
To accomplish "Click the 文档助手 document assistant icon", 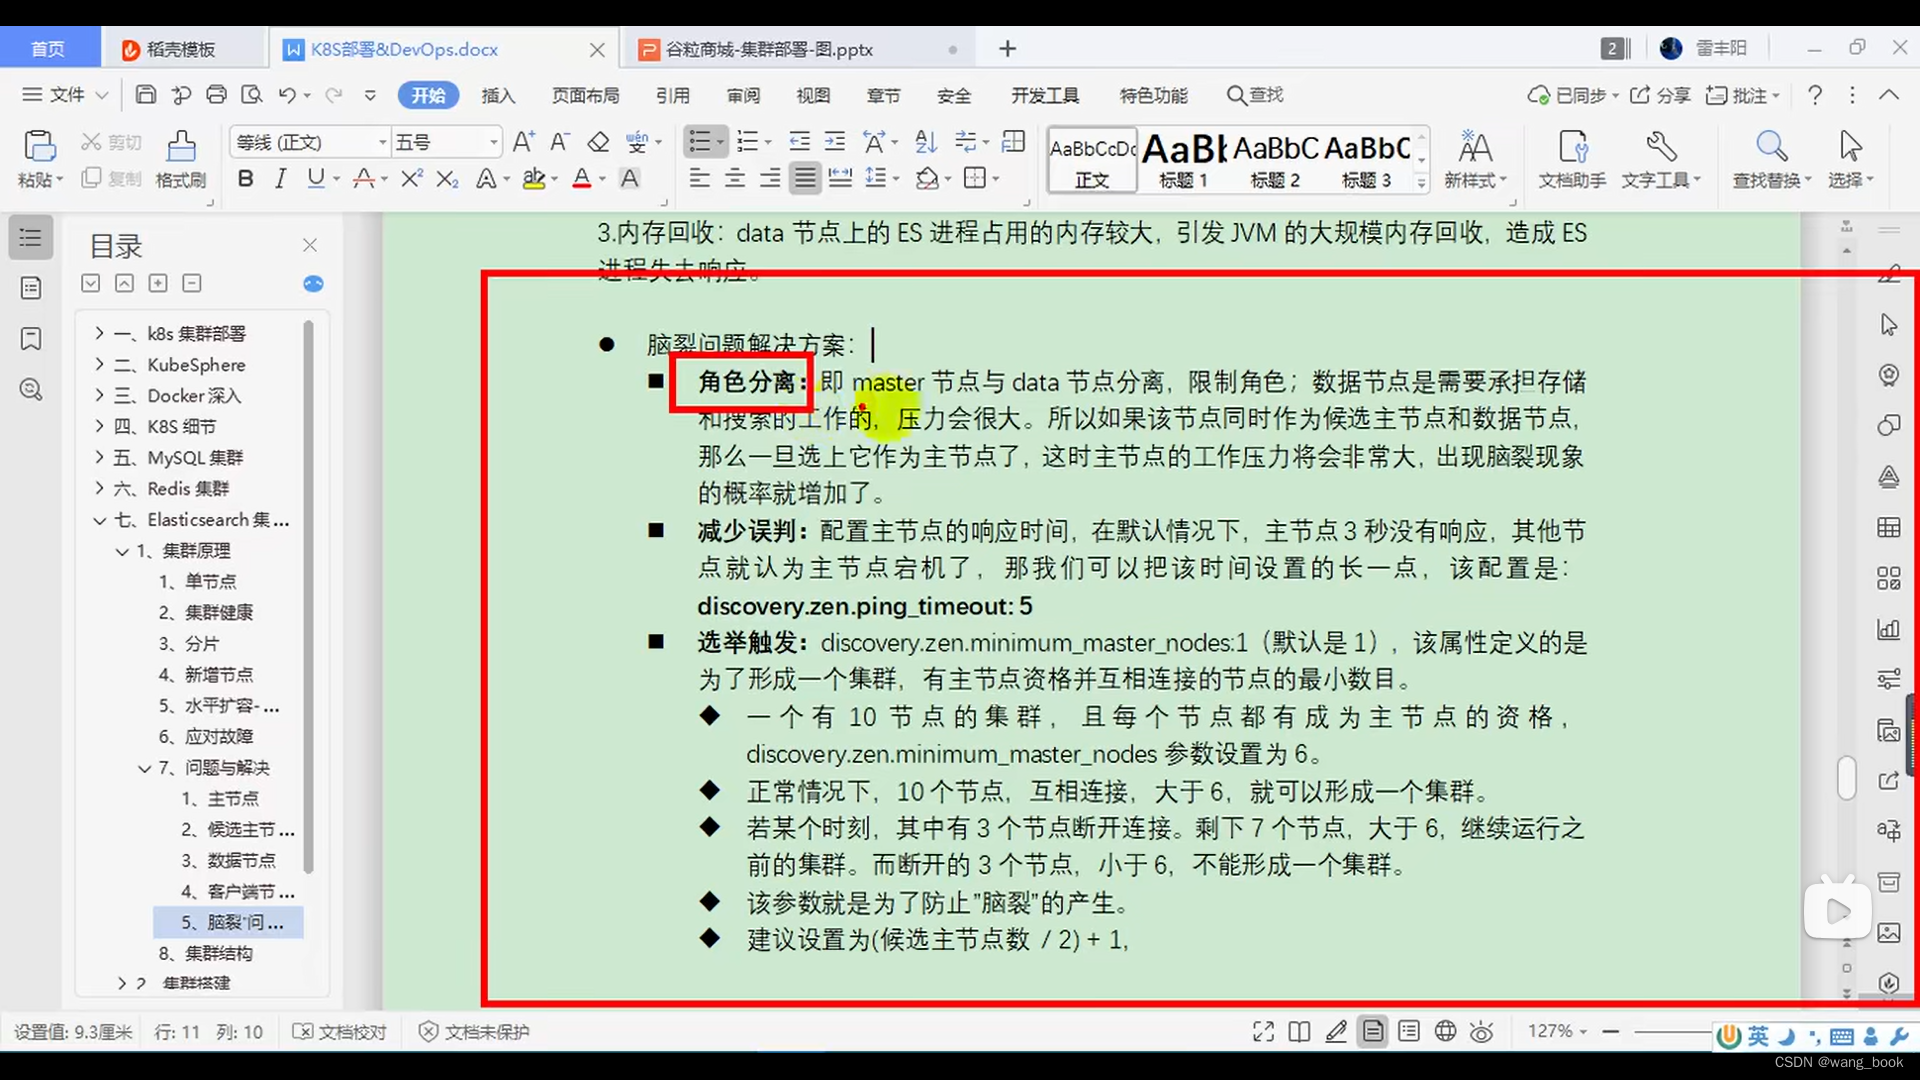I will [x=1571, y=155].
